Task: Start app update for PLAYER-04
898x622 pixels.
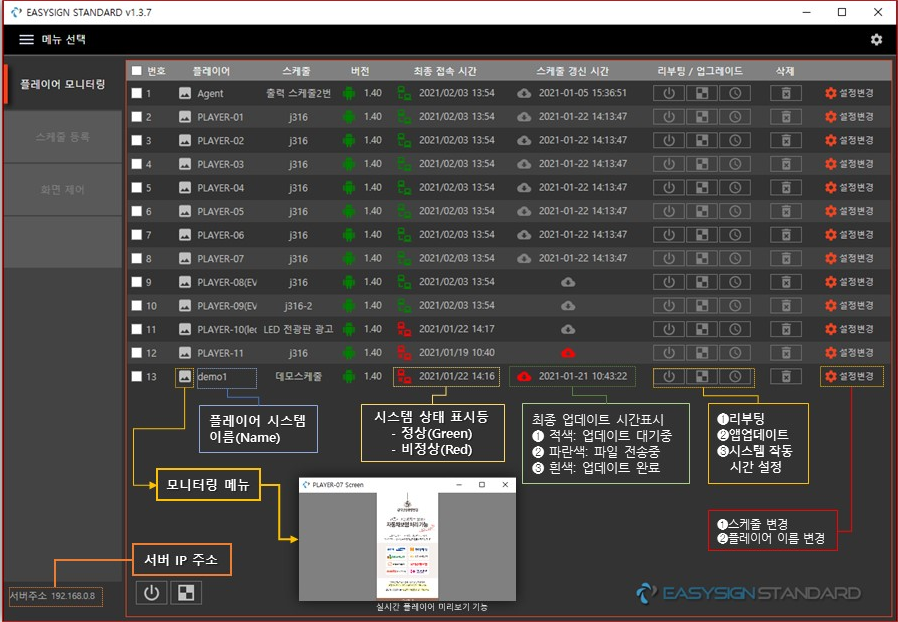Action: pyautogui.click(x=702, y=187)
